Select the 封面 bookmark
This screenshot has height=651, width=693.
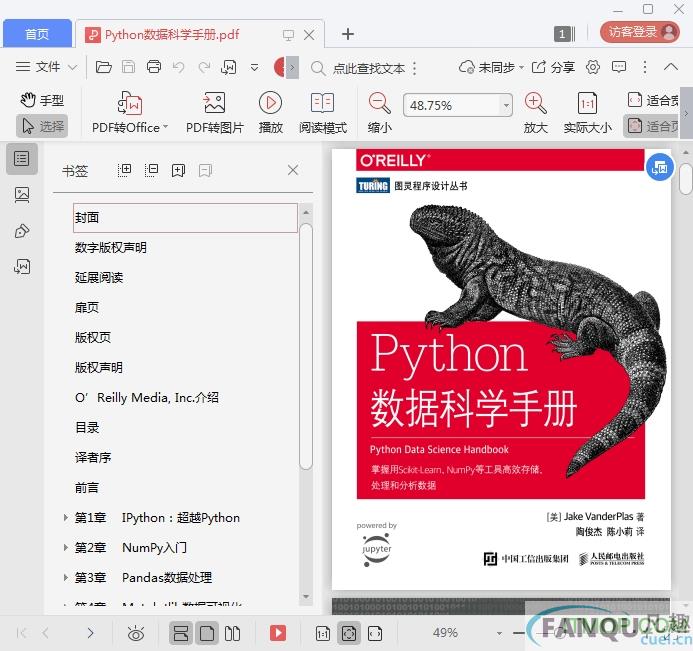pyautogui.click(x=185, y=217)
